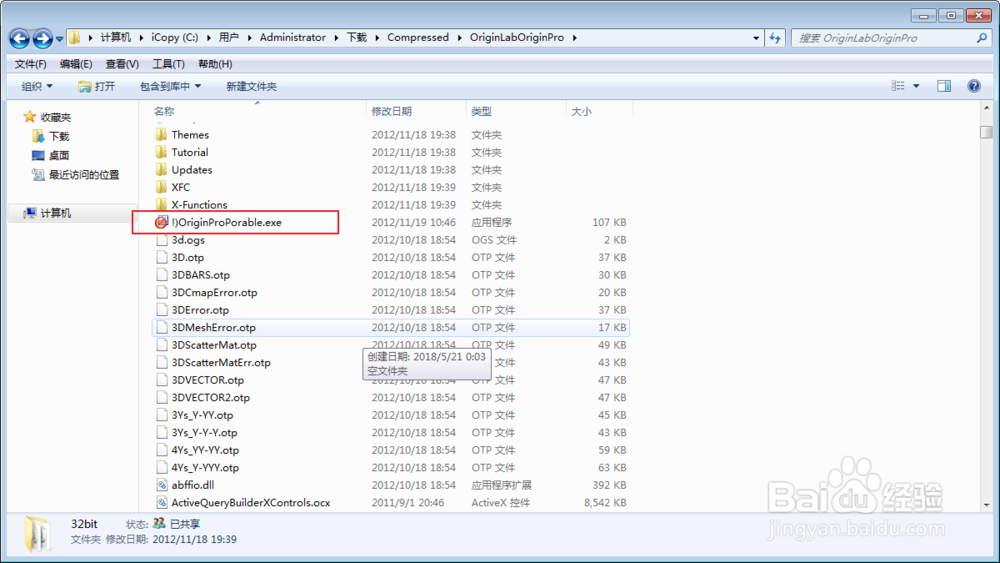Open the 编辑(E) menu
The height and width of the screenshot is (563, 1000).
click(x=76, y=64)
